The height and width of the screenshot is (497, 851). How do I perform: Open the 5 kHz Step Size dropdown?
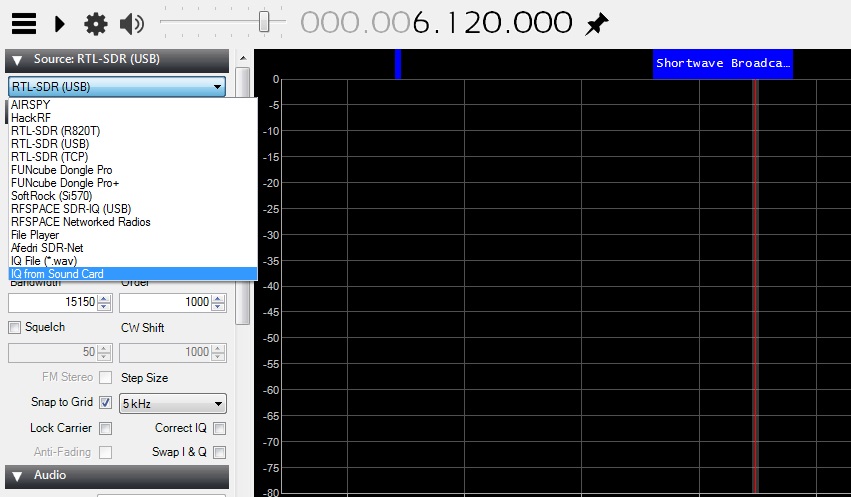173,404
